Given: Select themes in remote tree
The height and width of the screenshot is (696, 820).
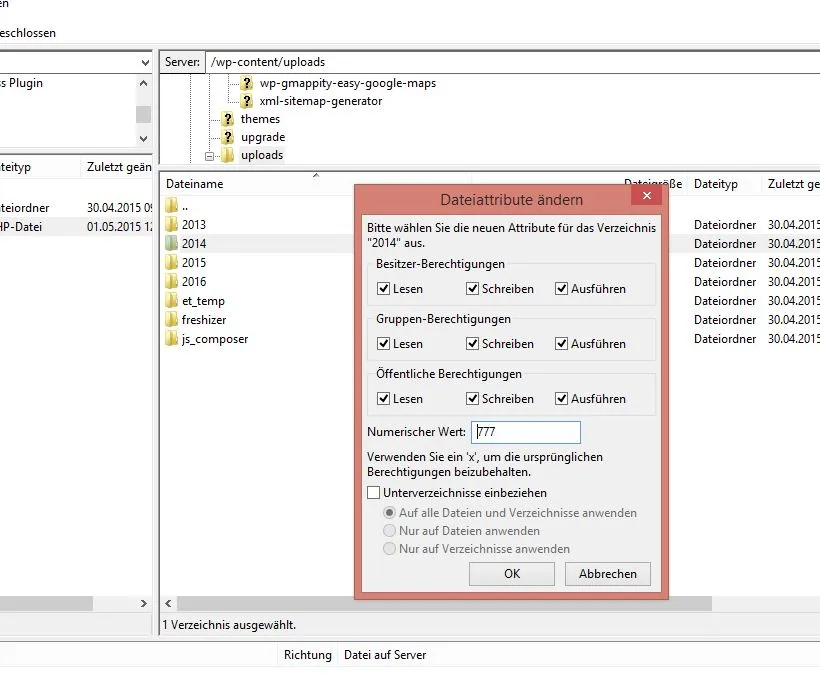Looking at the screenshot, I should point(260,119).
